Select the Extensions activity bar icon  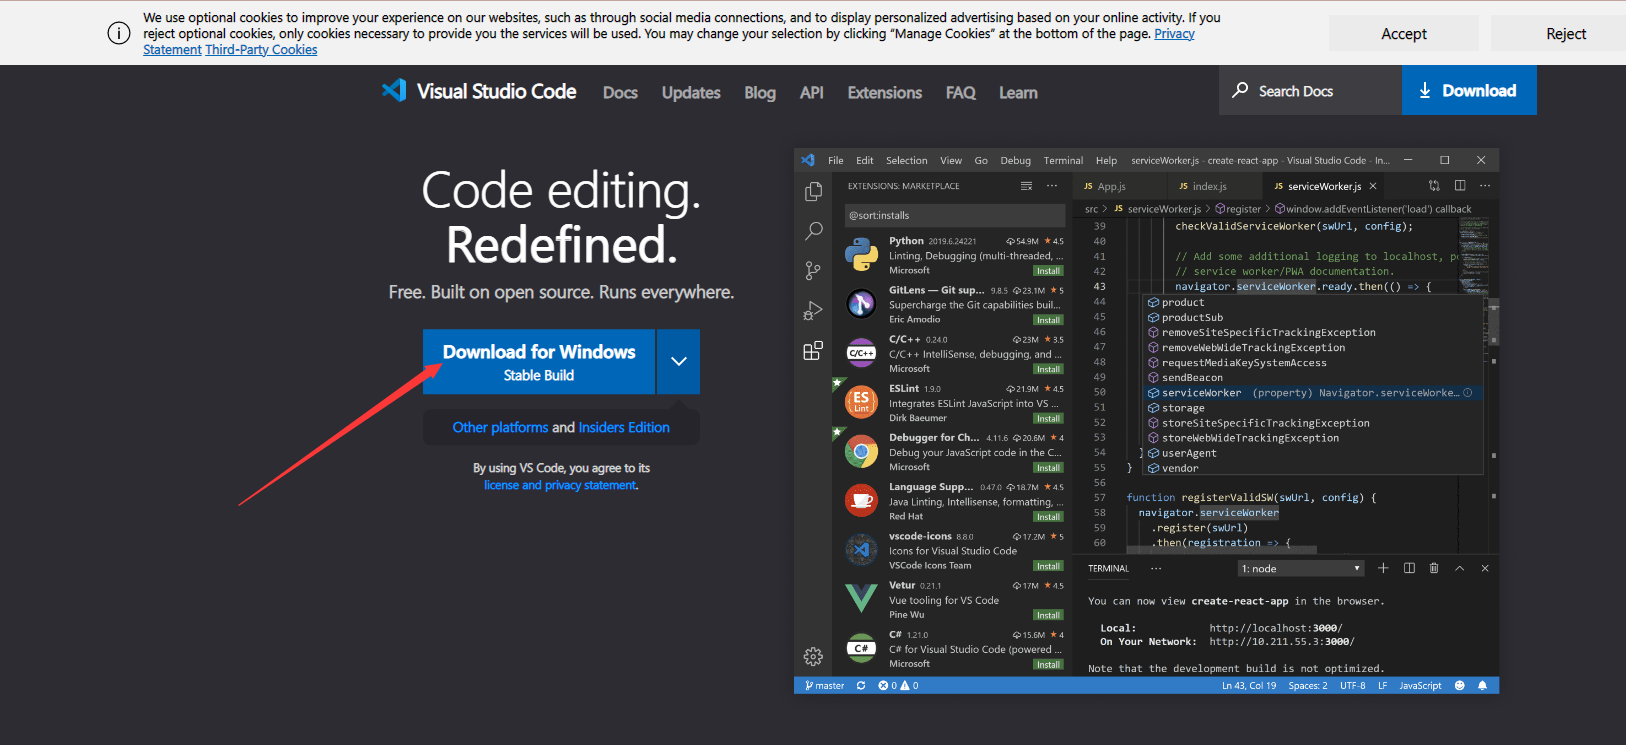(x=813, y=351)
